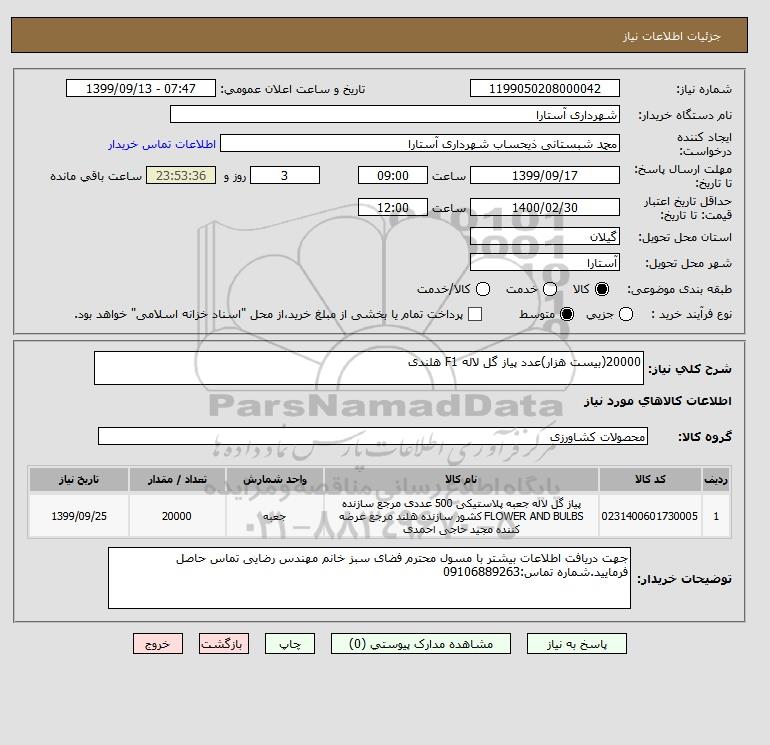Click the need date cell 1399/09/25
The width and height of the screenshot is (770, 745).
[79, 516]
